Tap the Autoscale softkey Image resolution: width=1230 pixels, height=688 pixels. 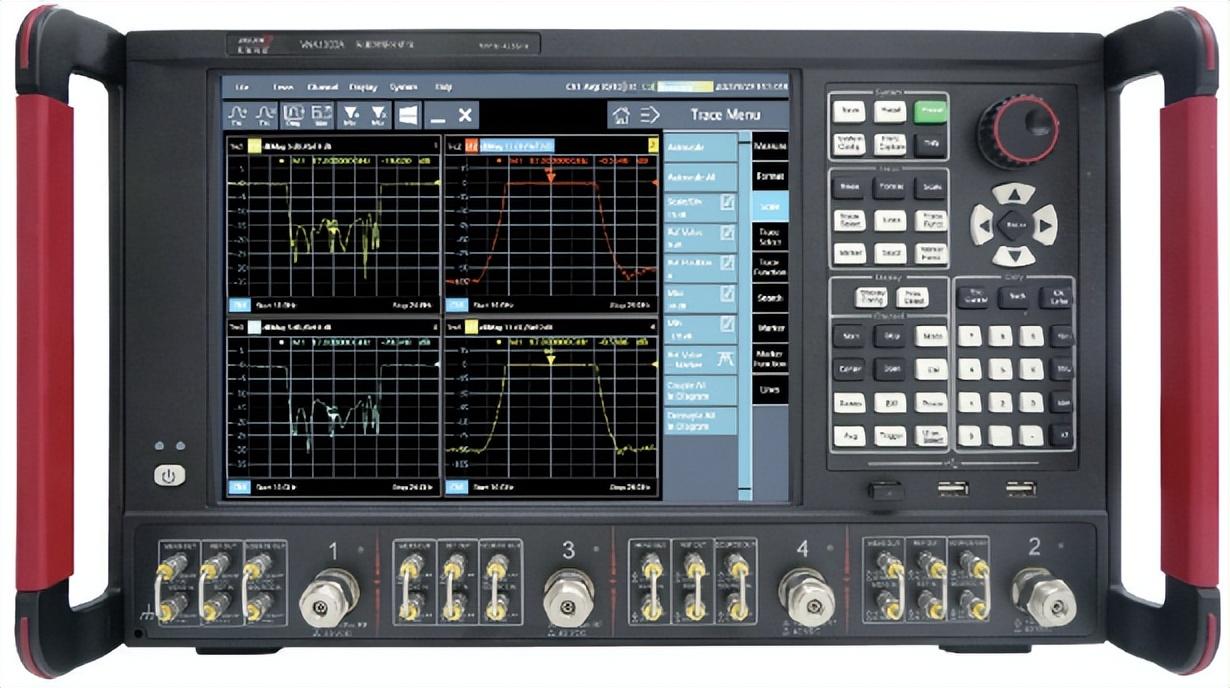pyautogui.click(x=700, y=146)
